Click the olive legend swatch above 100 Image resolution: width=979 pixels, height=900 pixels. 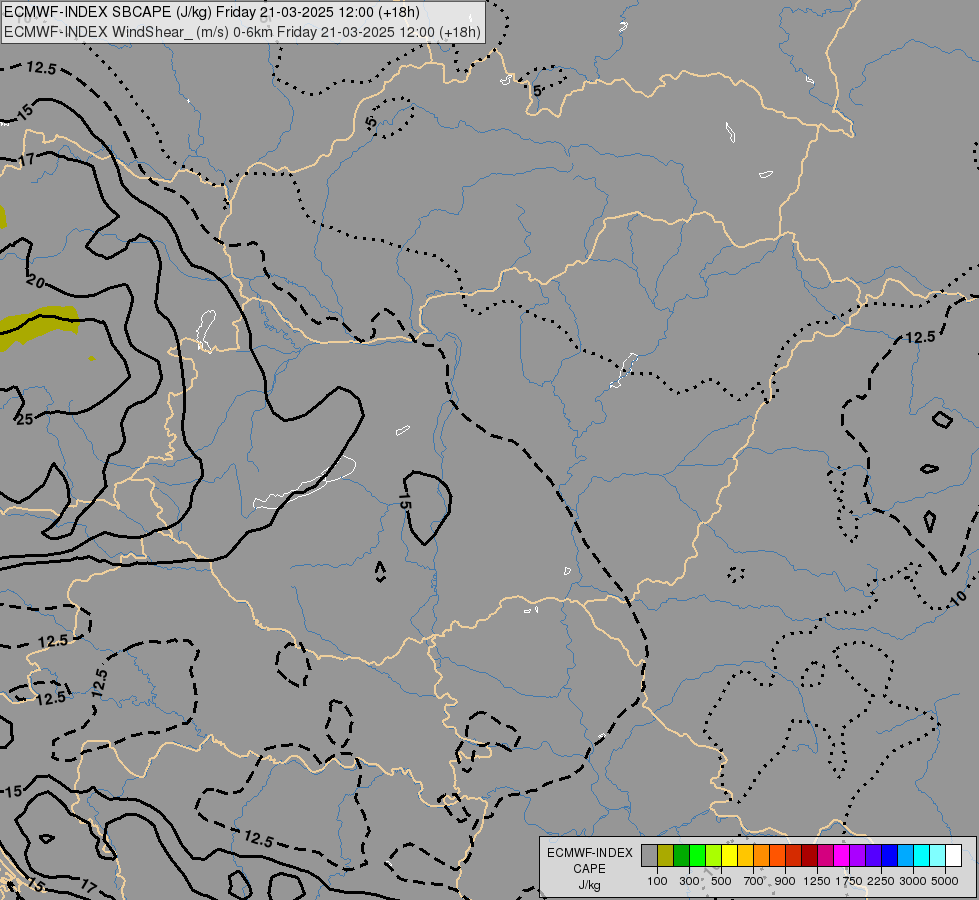pyautogui.click(x=666, y=856)
